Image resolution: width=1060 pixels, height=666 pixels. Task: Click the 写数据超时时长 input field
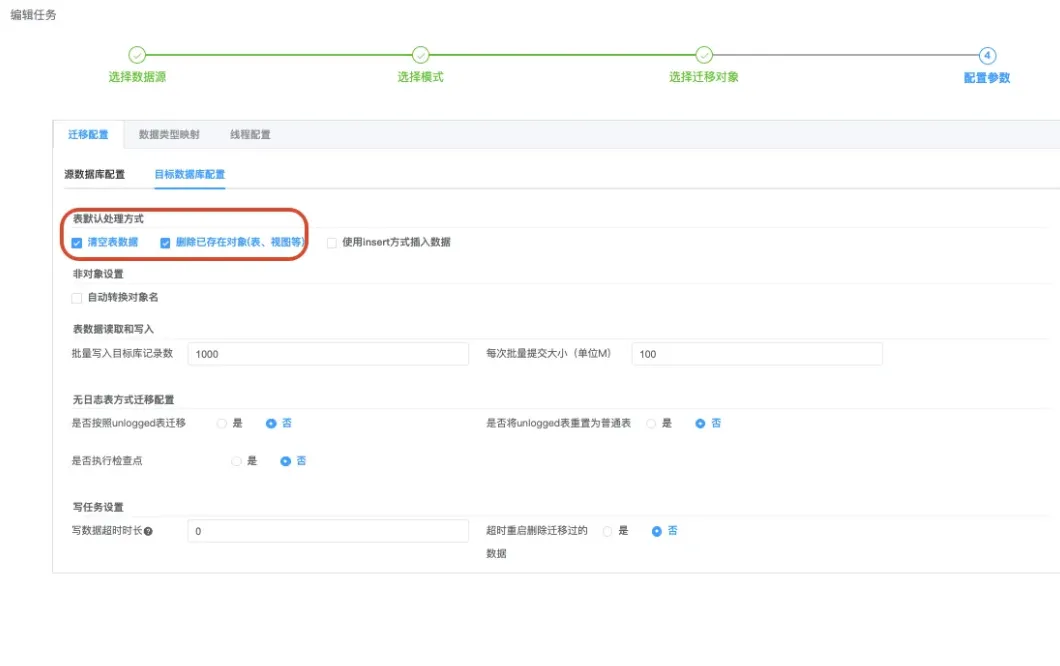(328, 531)
